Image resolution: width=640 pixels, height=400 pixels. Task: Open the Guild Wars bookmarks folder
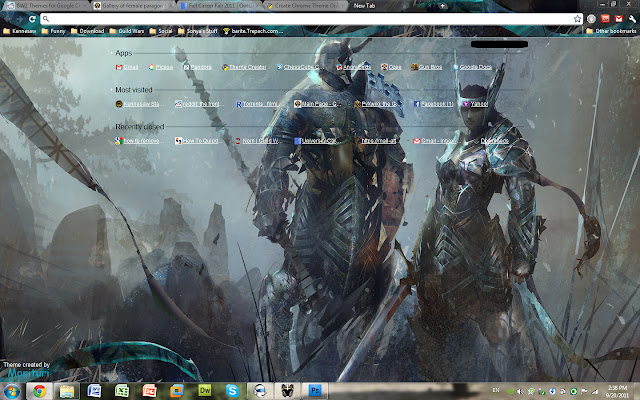point(127,31)
